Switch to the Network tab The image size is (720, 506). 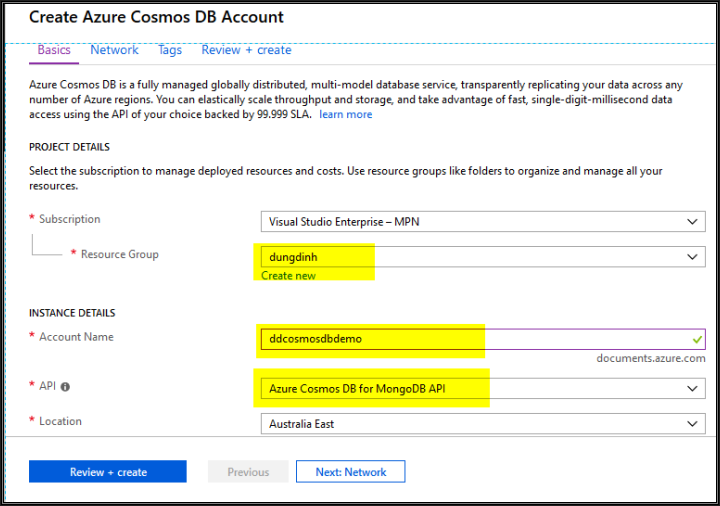click(x=114, y=50)
